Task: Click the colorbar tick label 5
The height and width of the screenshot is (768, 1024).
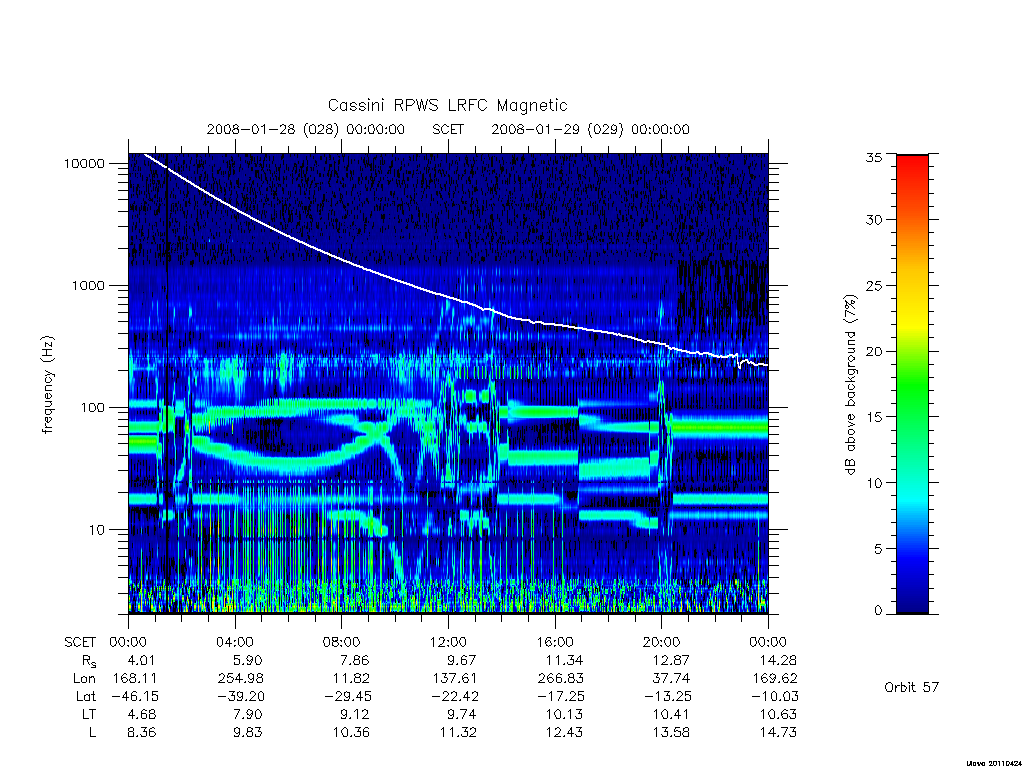Action: pyautogui.click(x=878, y=549)
